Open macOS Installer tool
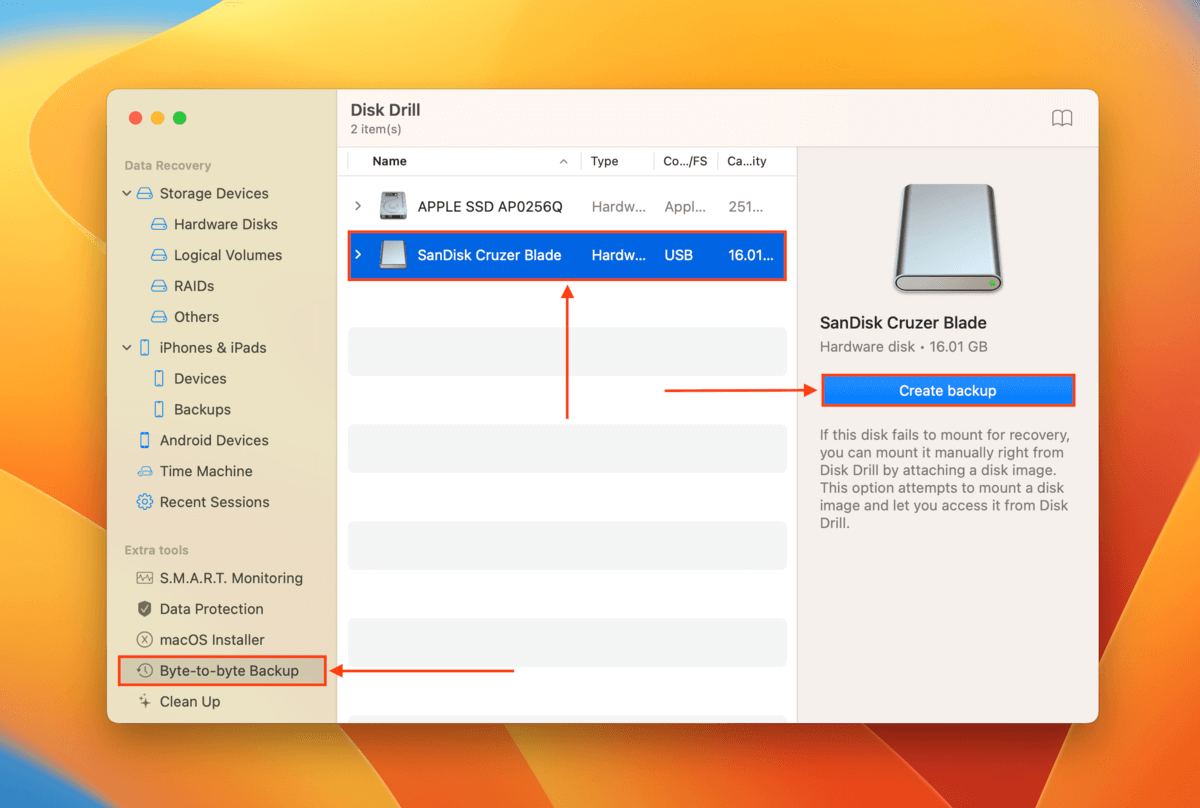1200x808 pixels. point(212,640)
